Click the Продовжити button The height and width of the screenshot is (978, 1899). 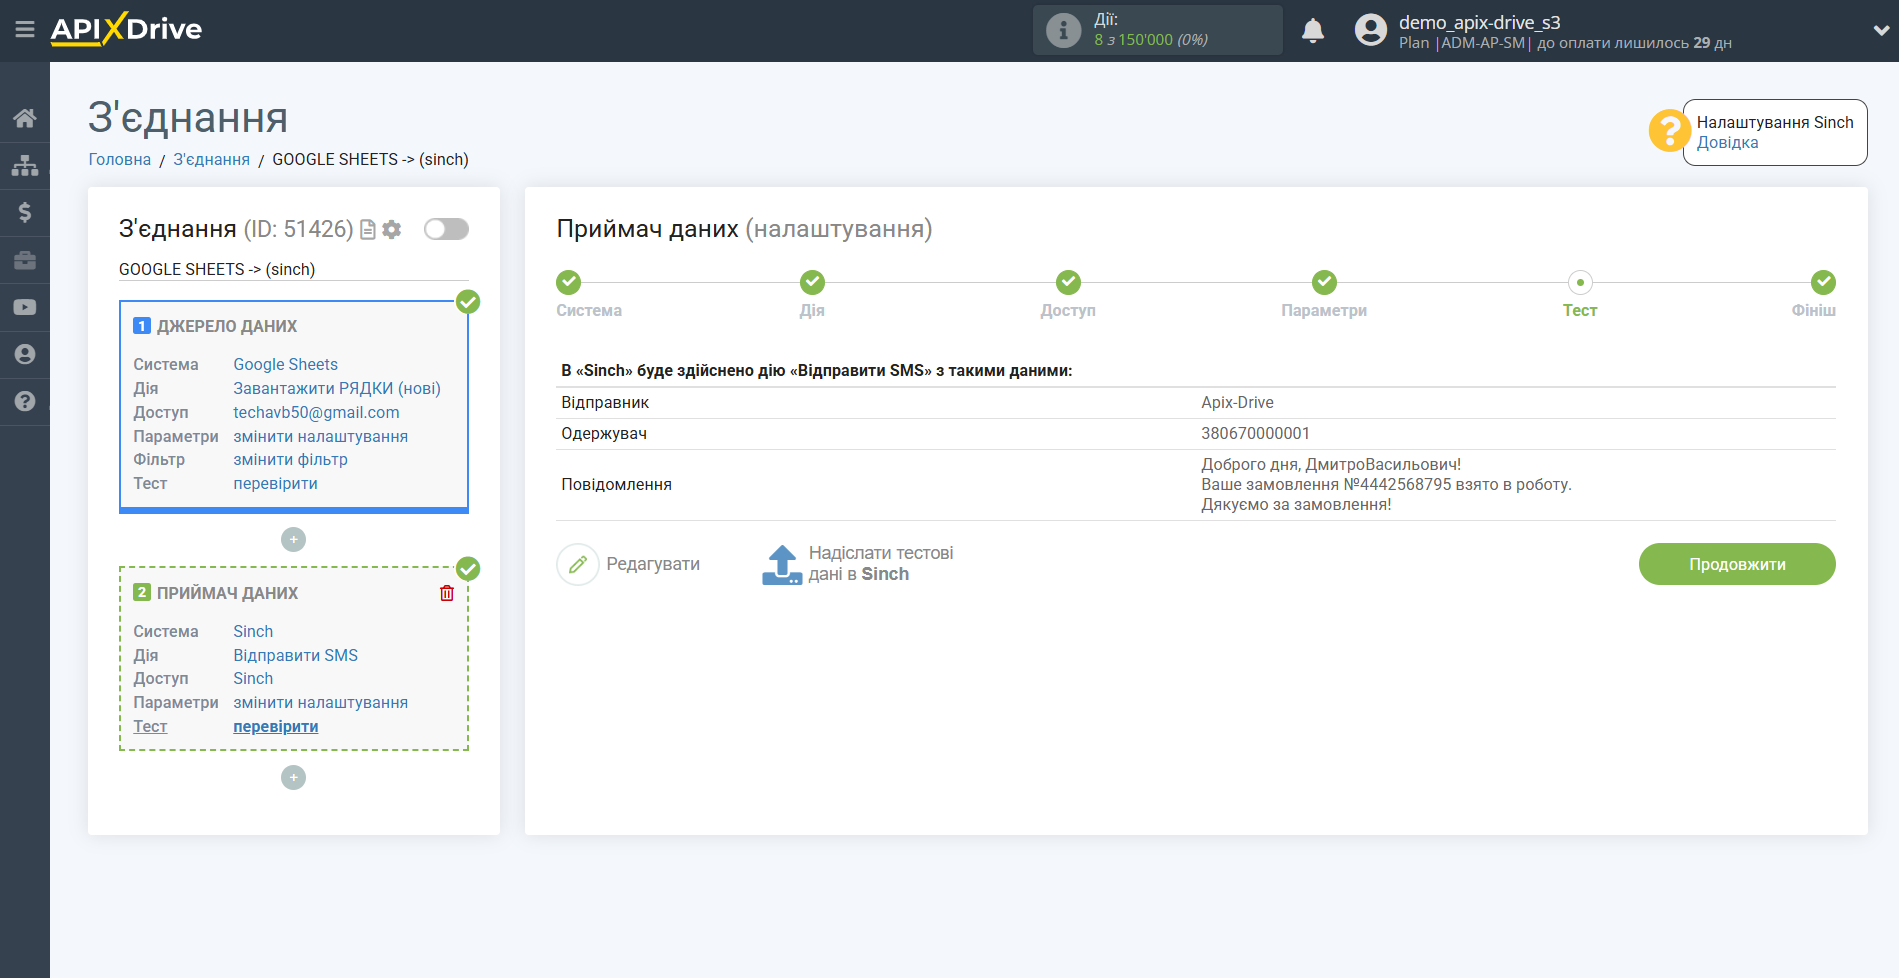tap(1737, 564)
